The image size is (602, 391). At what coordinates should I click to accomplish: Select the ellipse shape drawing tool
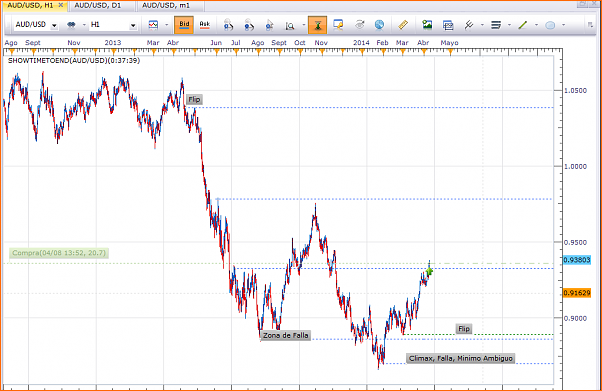tap(550, 25)
